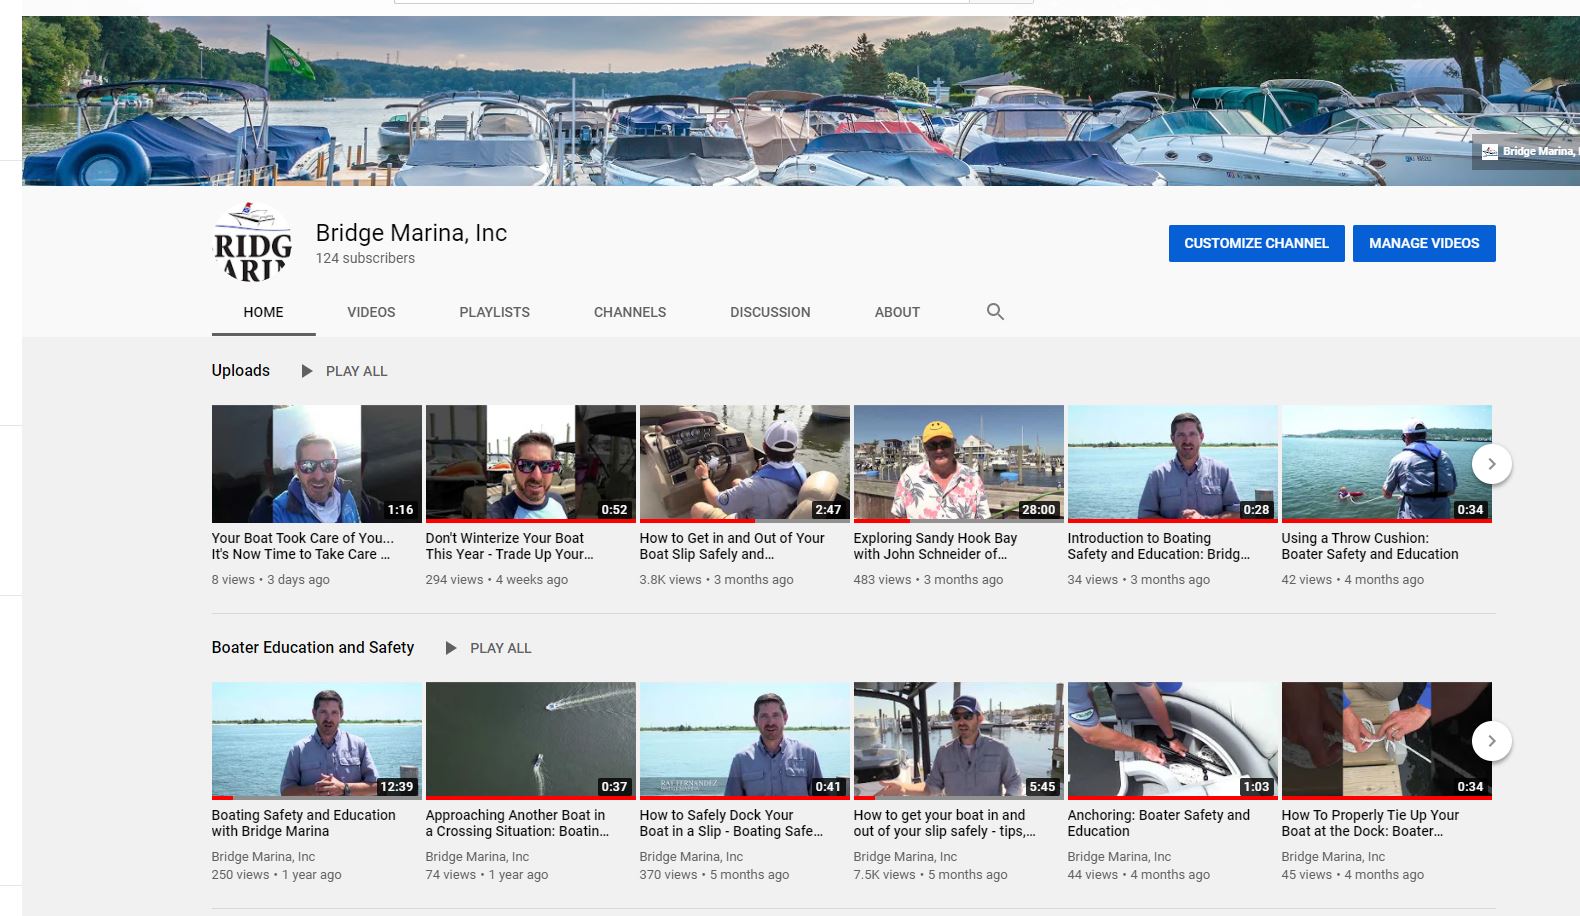Open the Exploring Sandy Hook Bay video thumbnail
The image size is (1580, 916).
point(958,463)
